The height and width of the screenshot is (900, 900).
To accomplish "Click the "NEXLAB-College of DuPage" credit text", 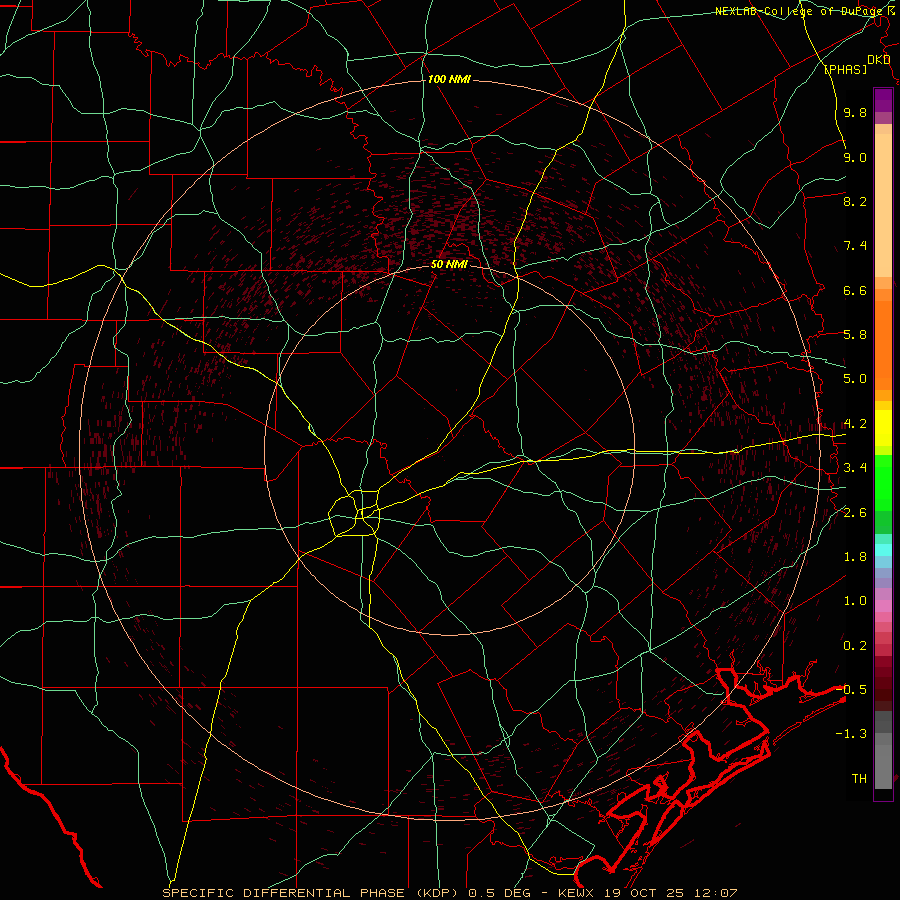I will click(801, 11).
